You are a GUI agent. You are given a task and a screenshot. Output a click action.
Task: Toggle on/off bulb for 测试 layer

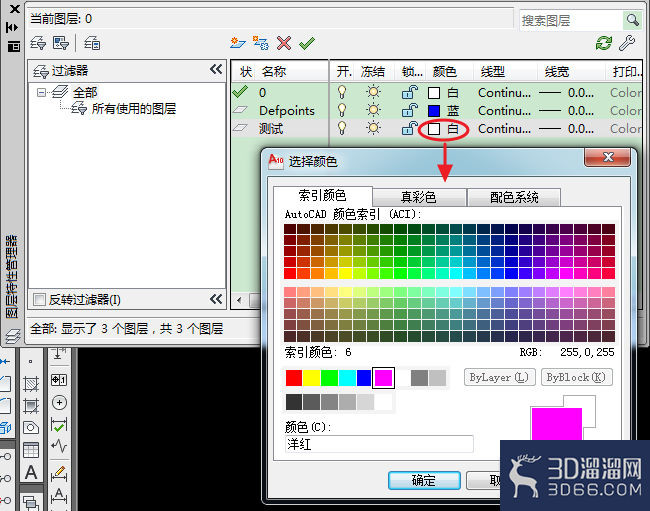(x=342, y=128)
